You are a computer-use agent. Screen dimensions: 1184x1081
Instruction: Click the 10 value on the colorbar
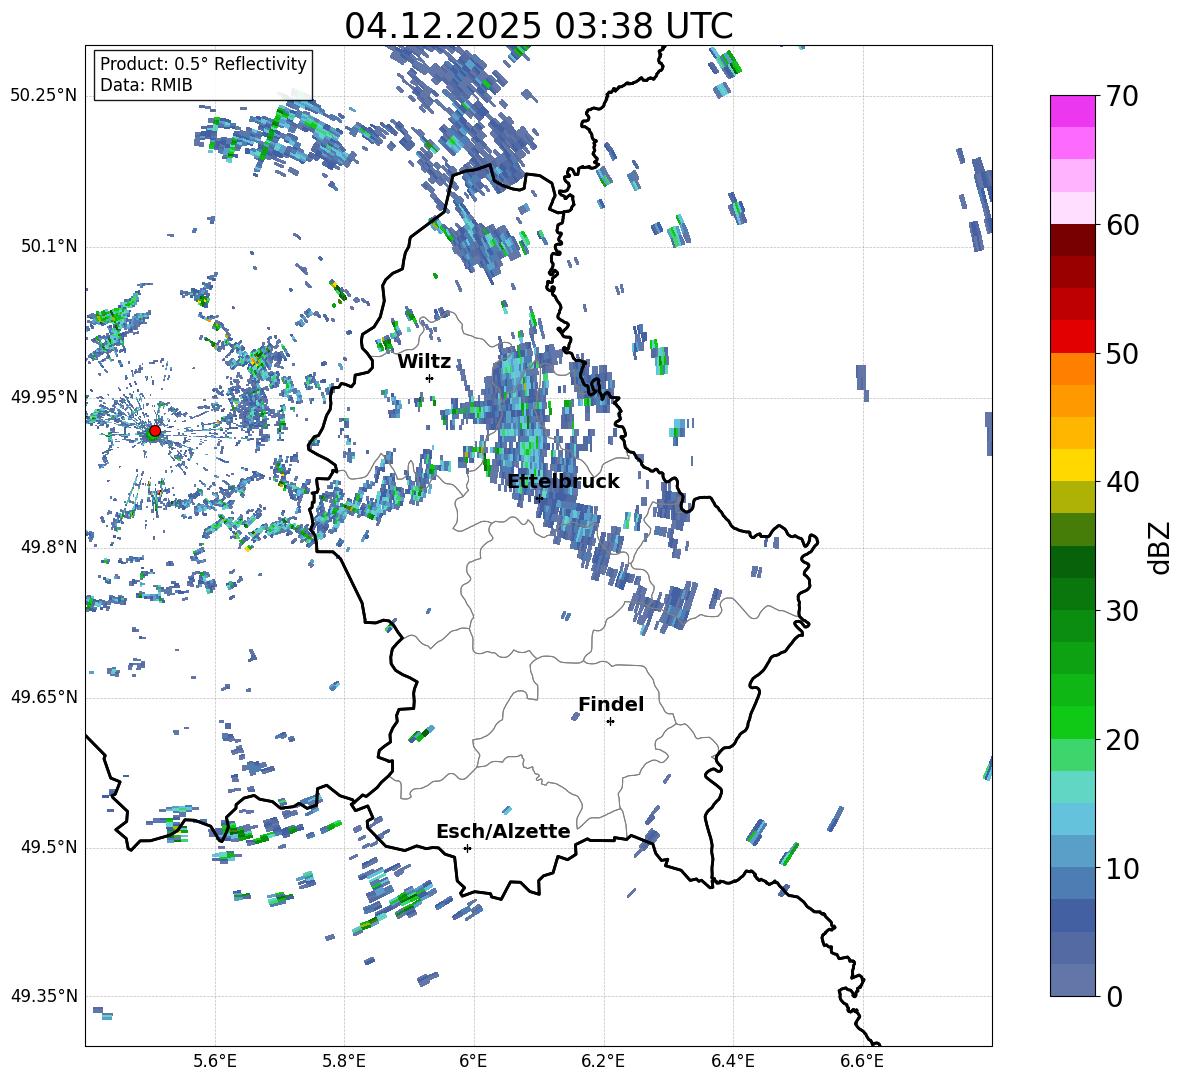point(1121,868)
